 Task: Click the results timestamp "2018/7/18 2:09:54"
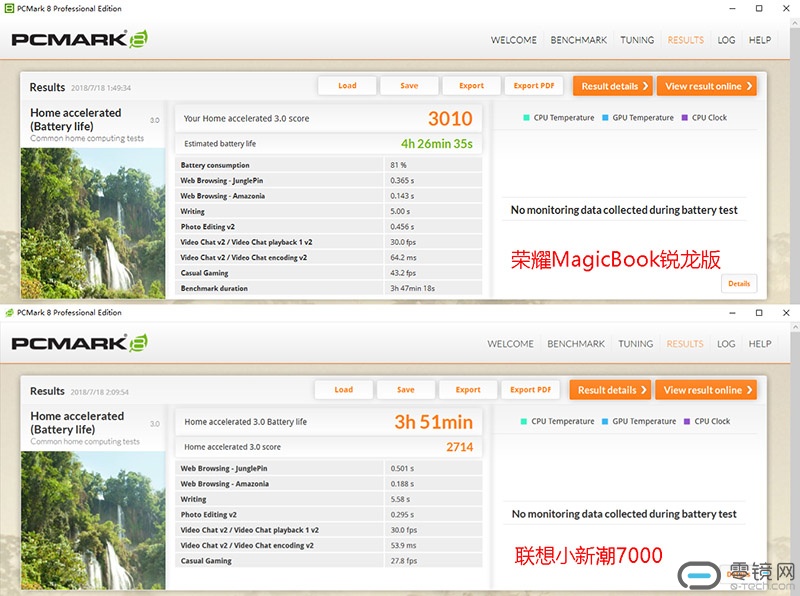coord(99,392)
